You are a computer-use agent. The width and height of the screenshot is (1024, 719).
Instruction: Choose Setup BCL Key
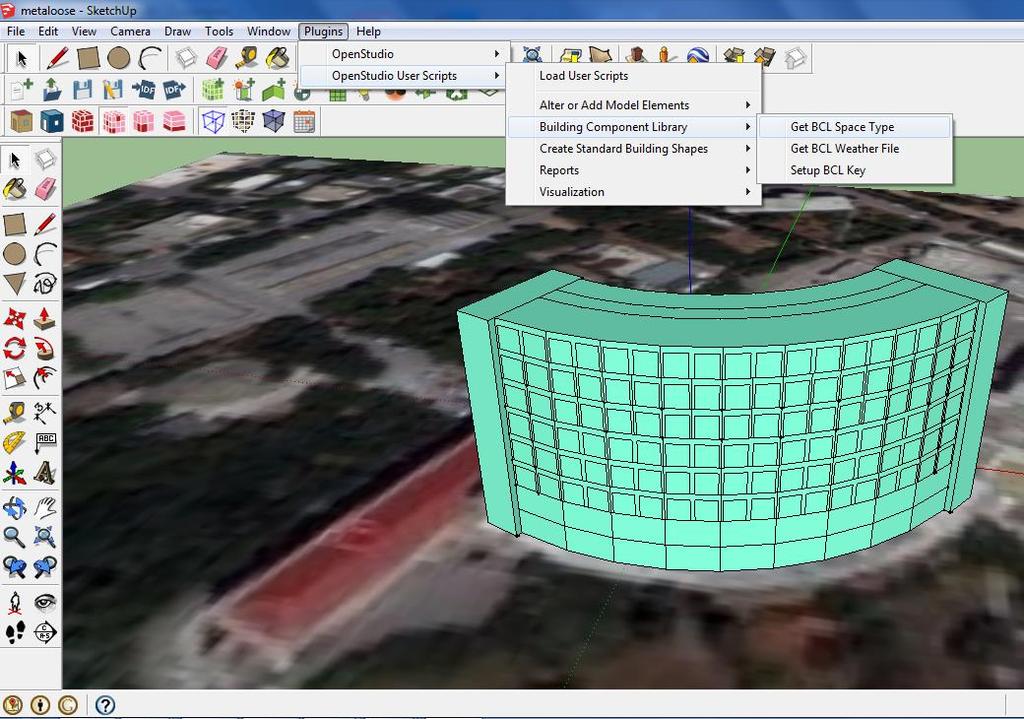pyautogui.click(x=854, y=170)
